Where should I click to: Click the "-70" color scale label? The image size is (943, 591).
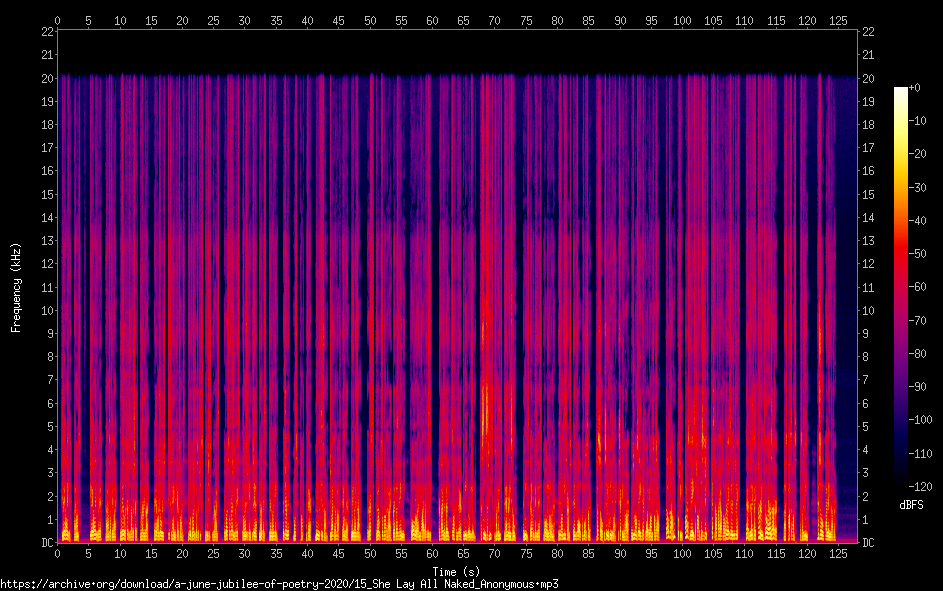tap(917, 320)
